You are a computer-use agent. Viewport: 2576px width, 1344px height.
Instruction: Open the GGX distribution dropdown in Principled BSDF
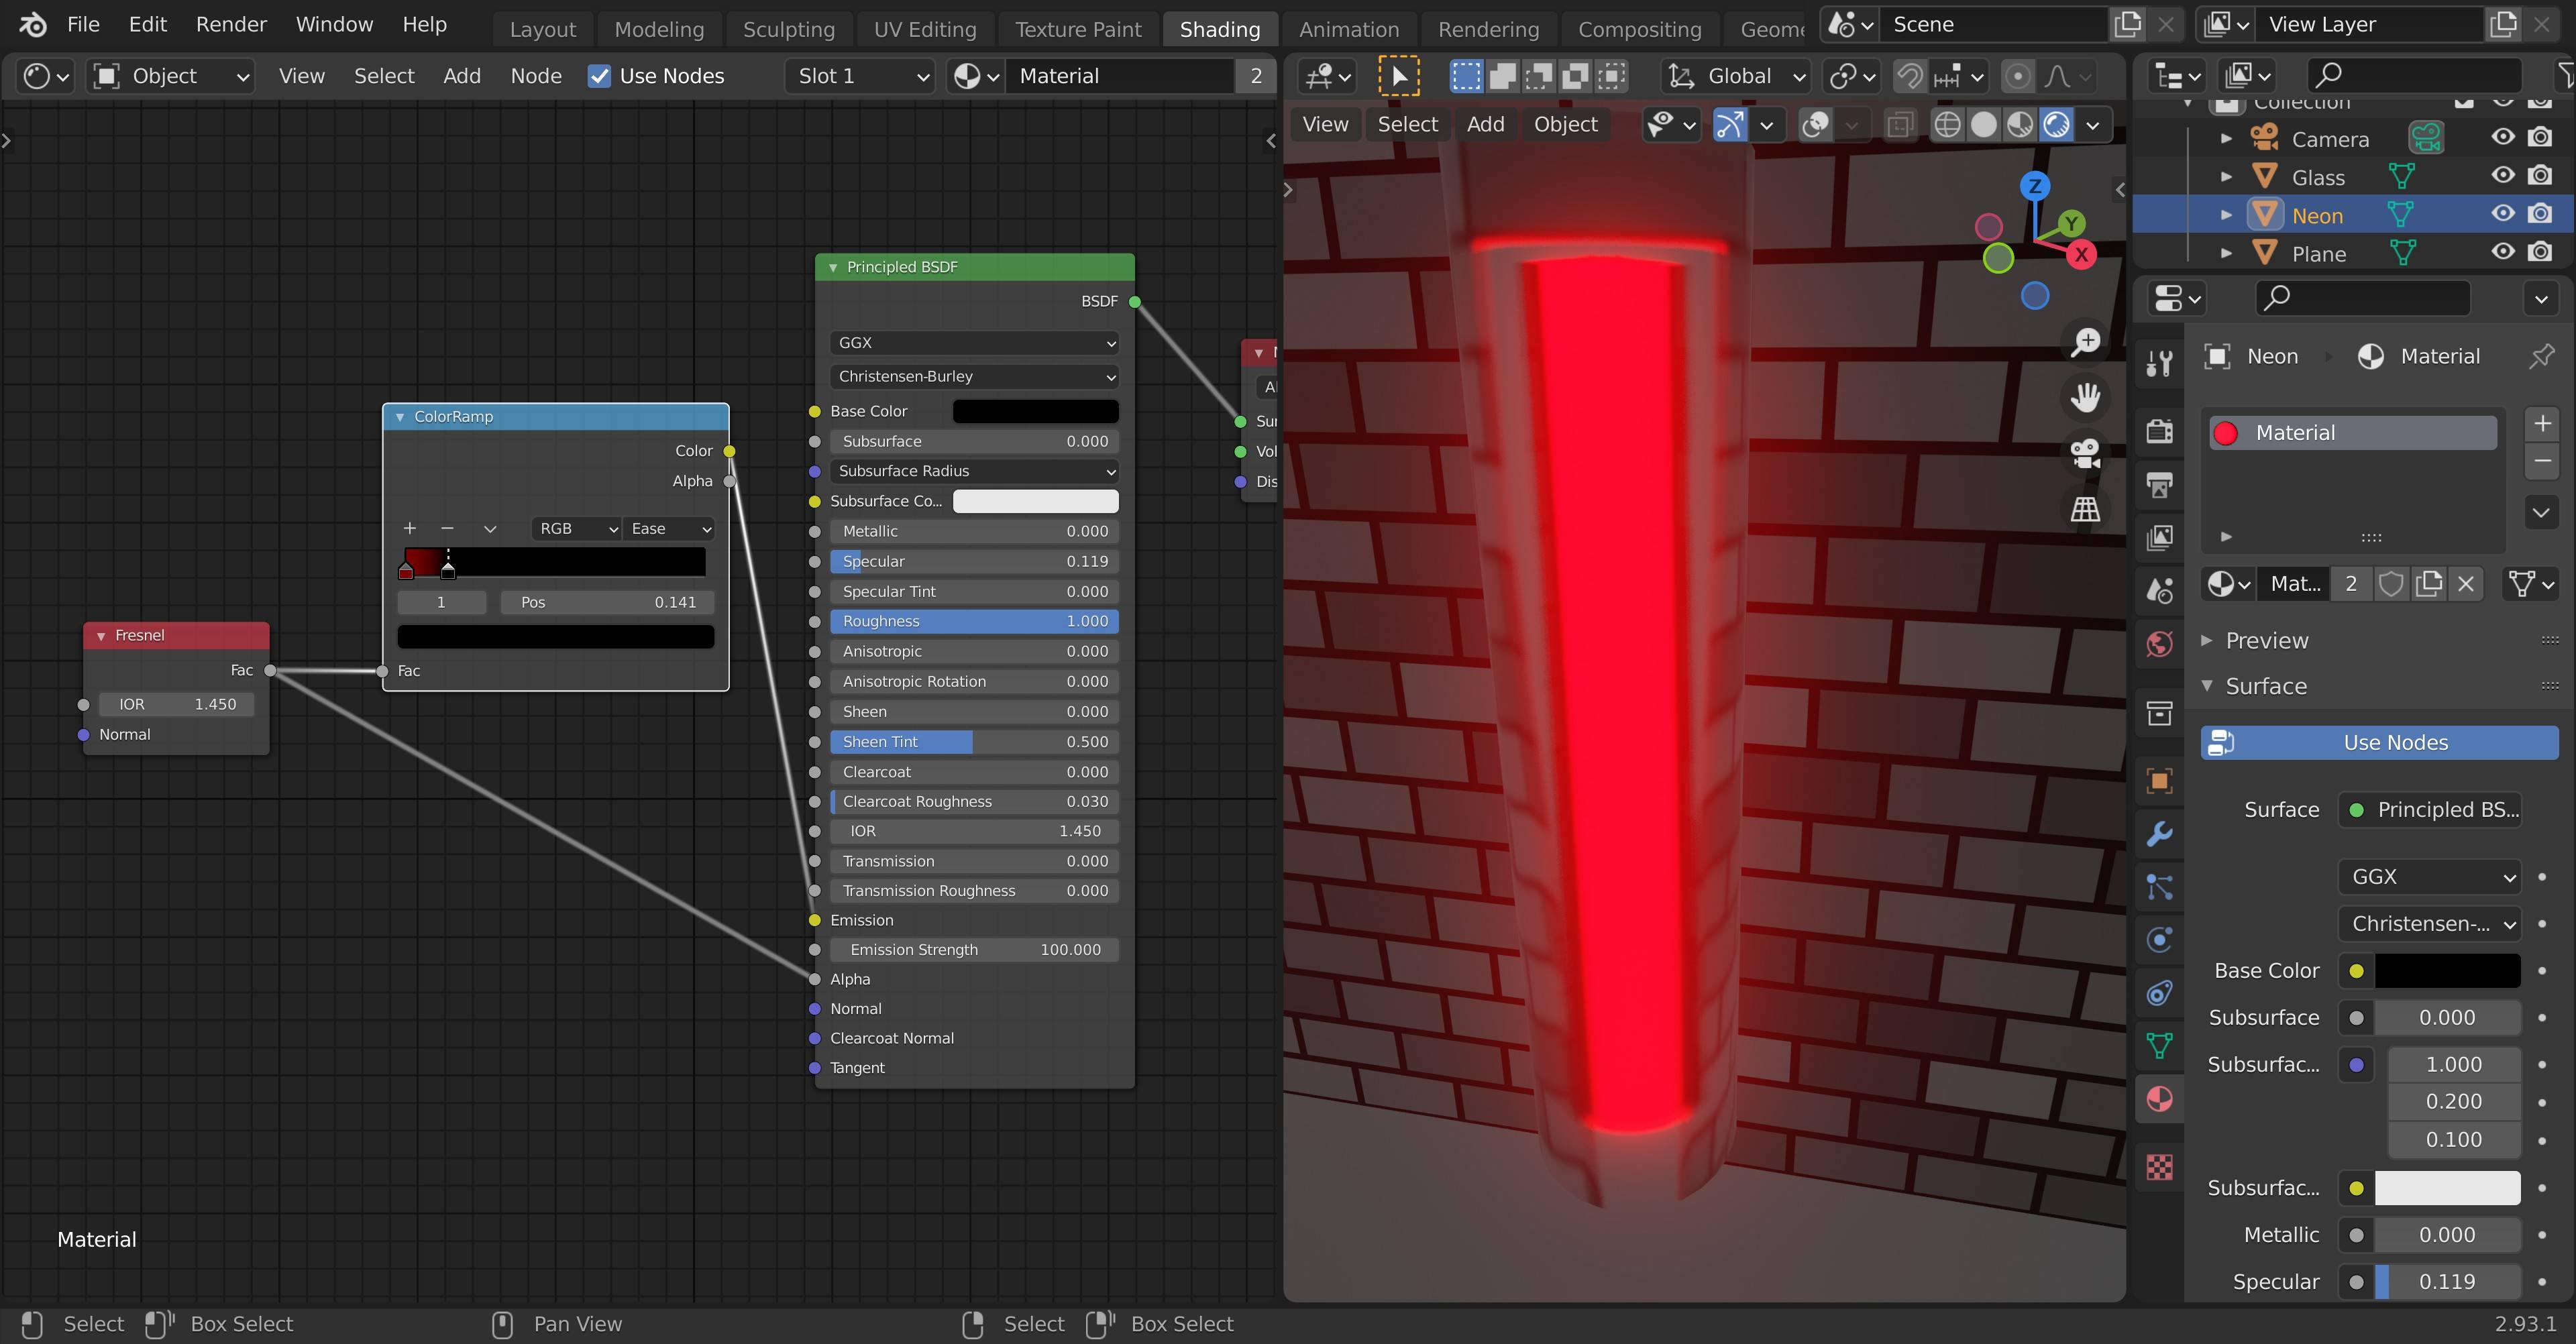974,342
